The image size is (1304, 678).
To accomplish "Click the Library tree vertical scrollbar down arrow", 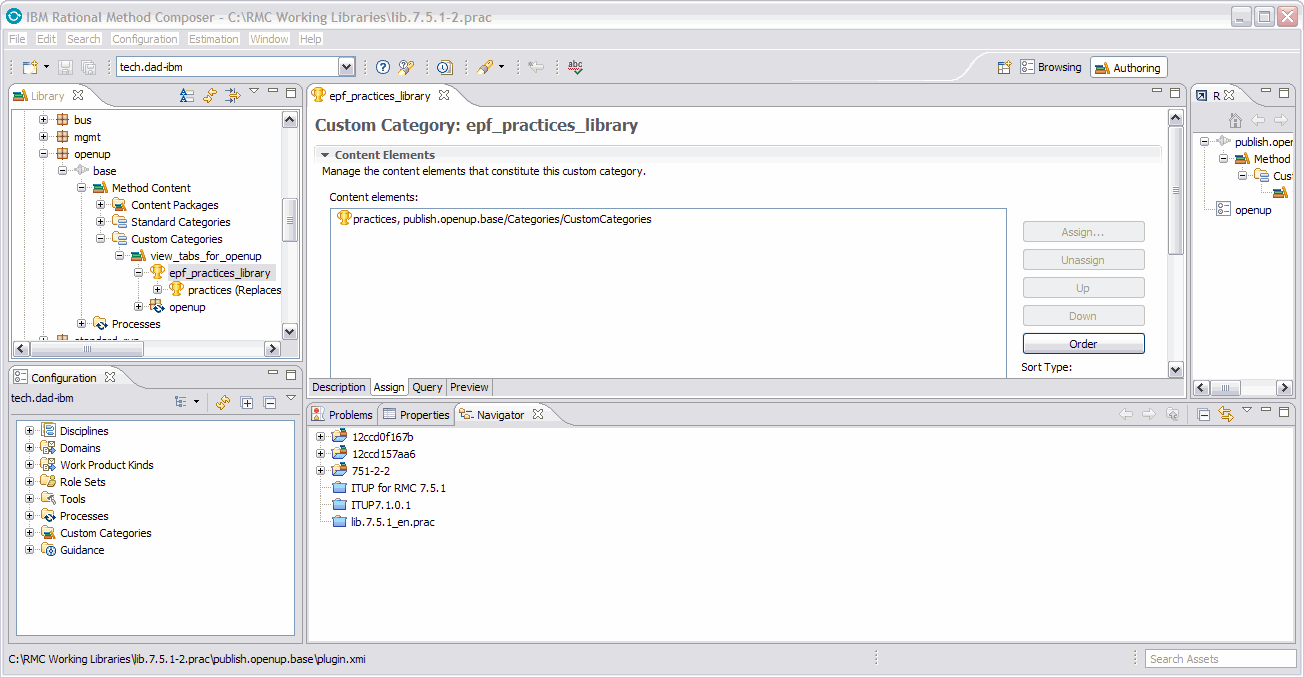I will pos(290,332).
